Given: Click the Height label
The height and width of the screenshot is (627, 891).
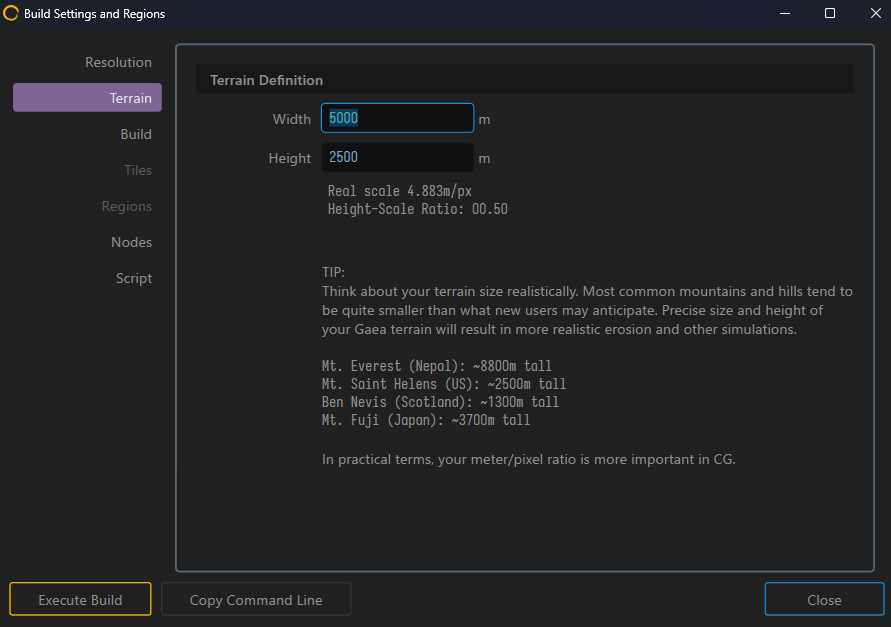Looking at the screenshot, I should pyautogui.click(x=290, y=158).
